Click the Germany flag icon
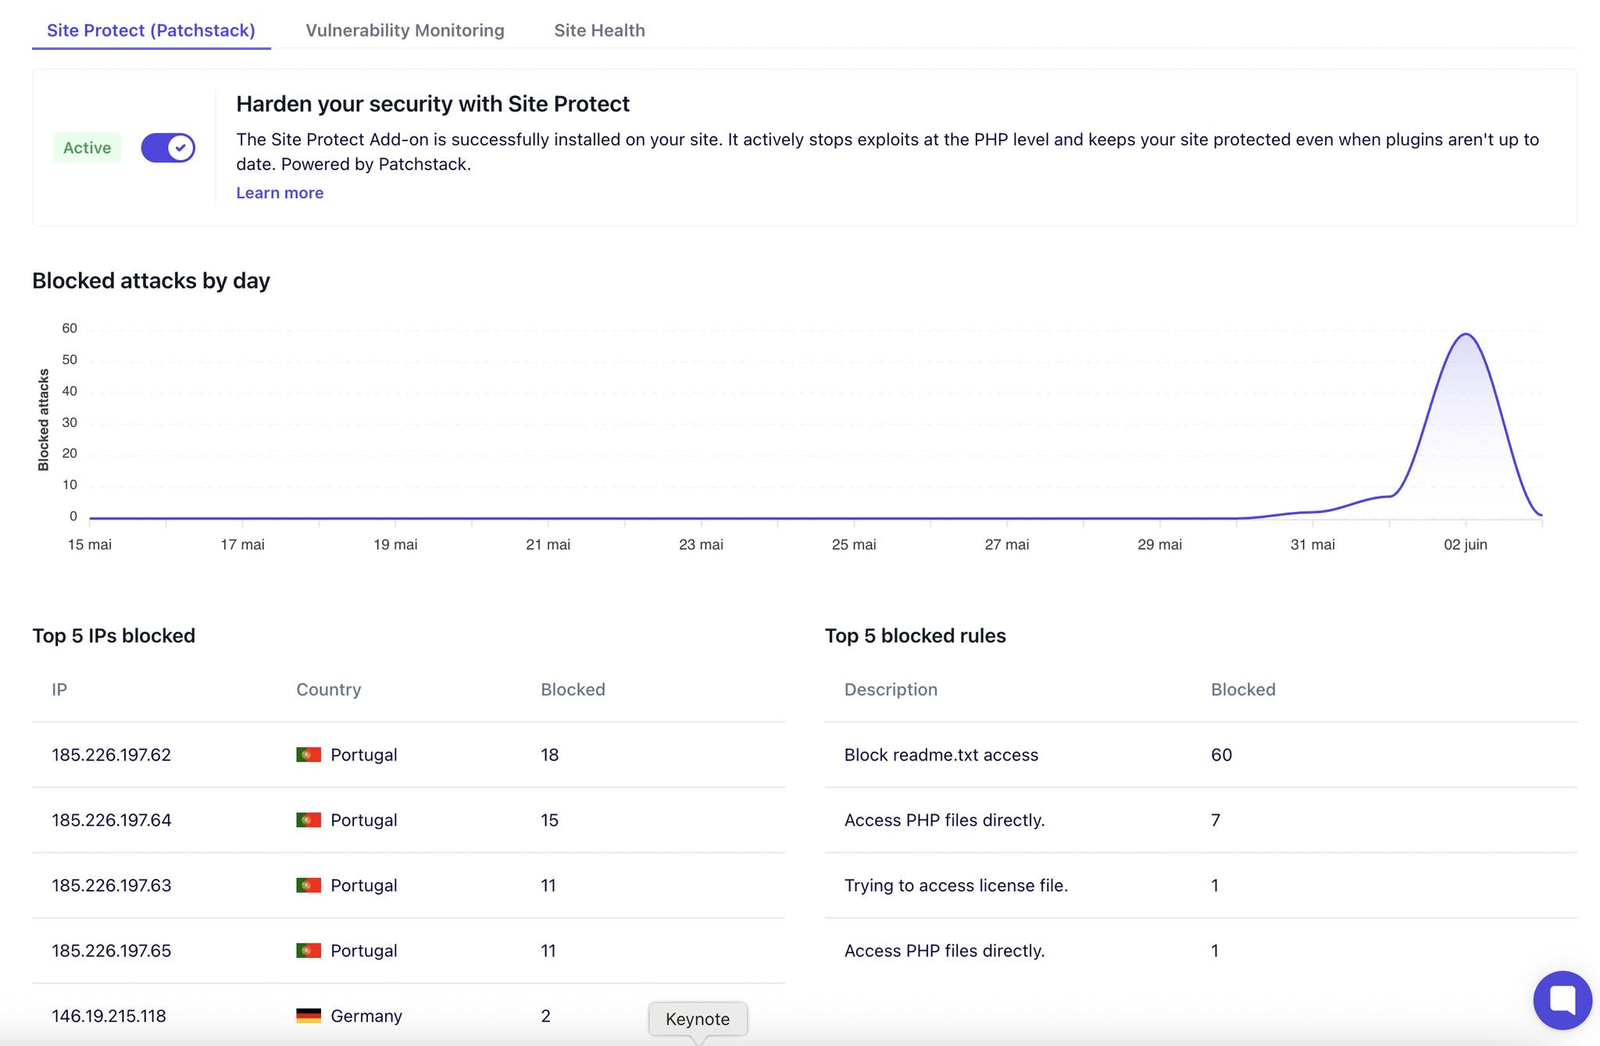Viewport: 1600px width, 1046px height. pos(308,1016)
